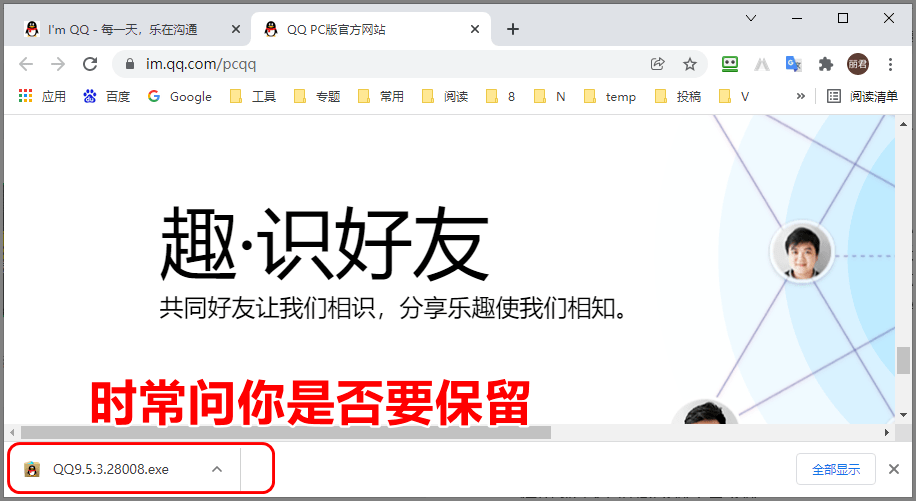Screen dimensions: 916x501
Task: Click horizontal scrollbar right arrow
Action: click(x=887, y=433)
